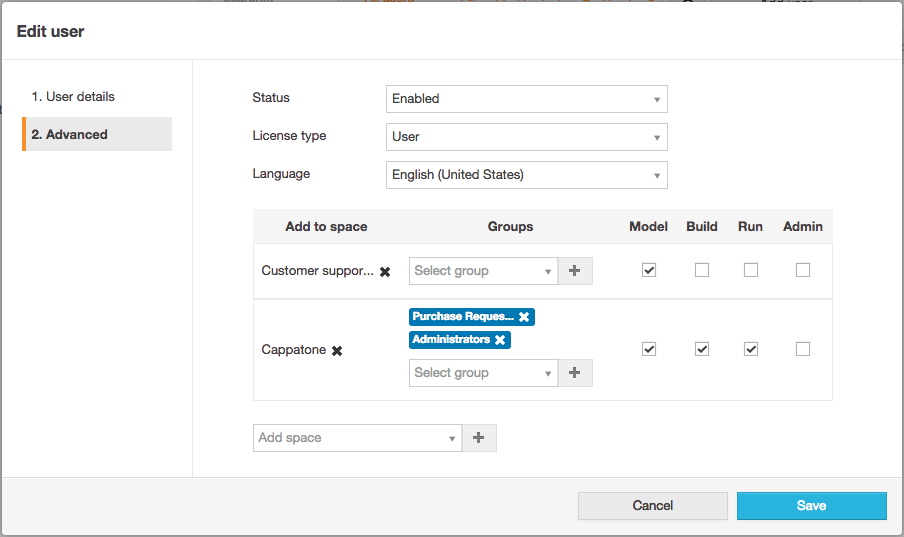
Task: Remove the Cappatone space
Action: click(337, 351)
